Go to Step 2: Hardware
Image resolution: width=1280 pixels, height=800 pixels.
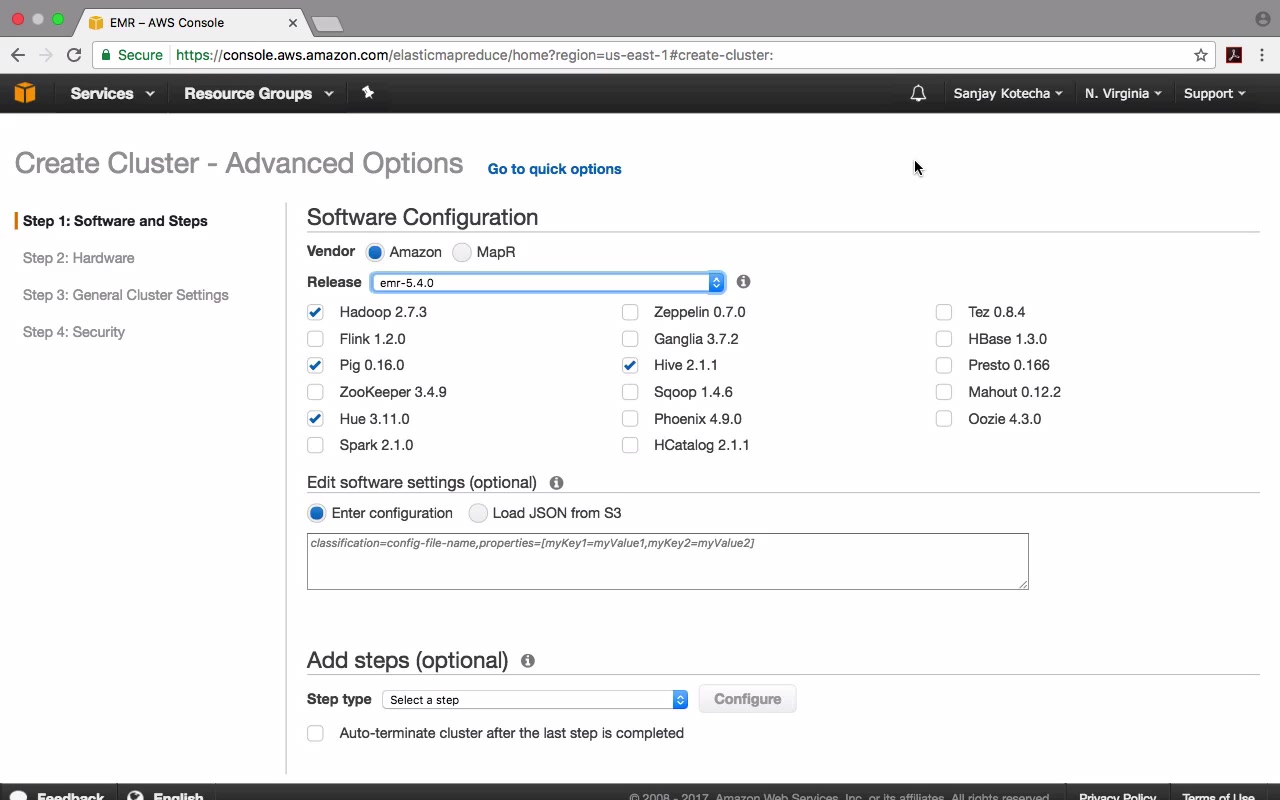point(78,258)
